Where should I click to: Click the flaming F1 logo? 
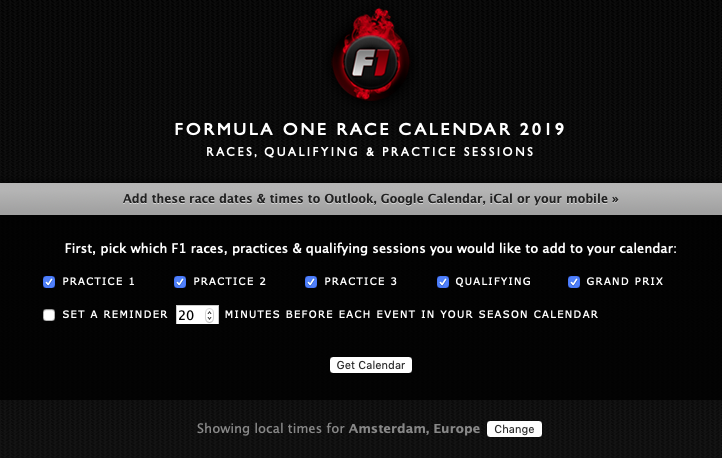click(x=371, y=54)
